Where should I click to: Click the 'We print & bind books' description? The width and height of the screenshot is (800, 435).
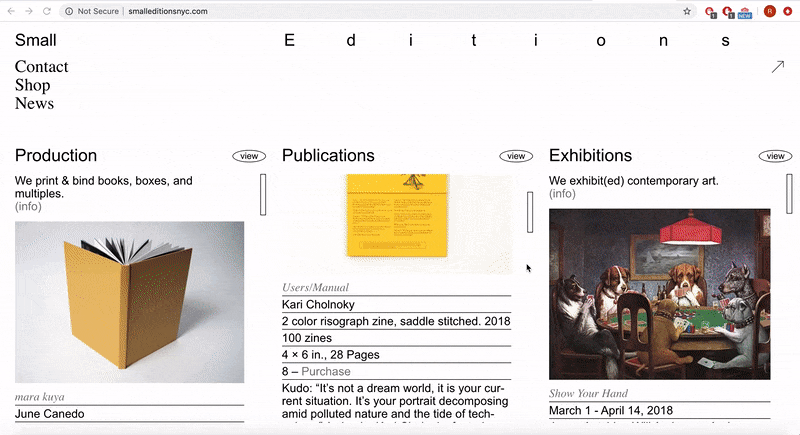[x=104, y=187]
